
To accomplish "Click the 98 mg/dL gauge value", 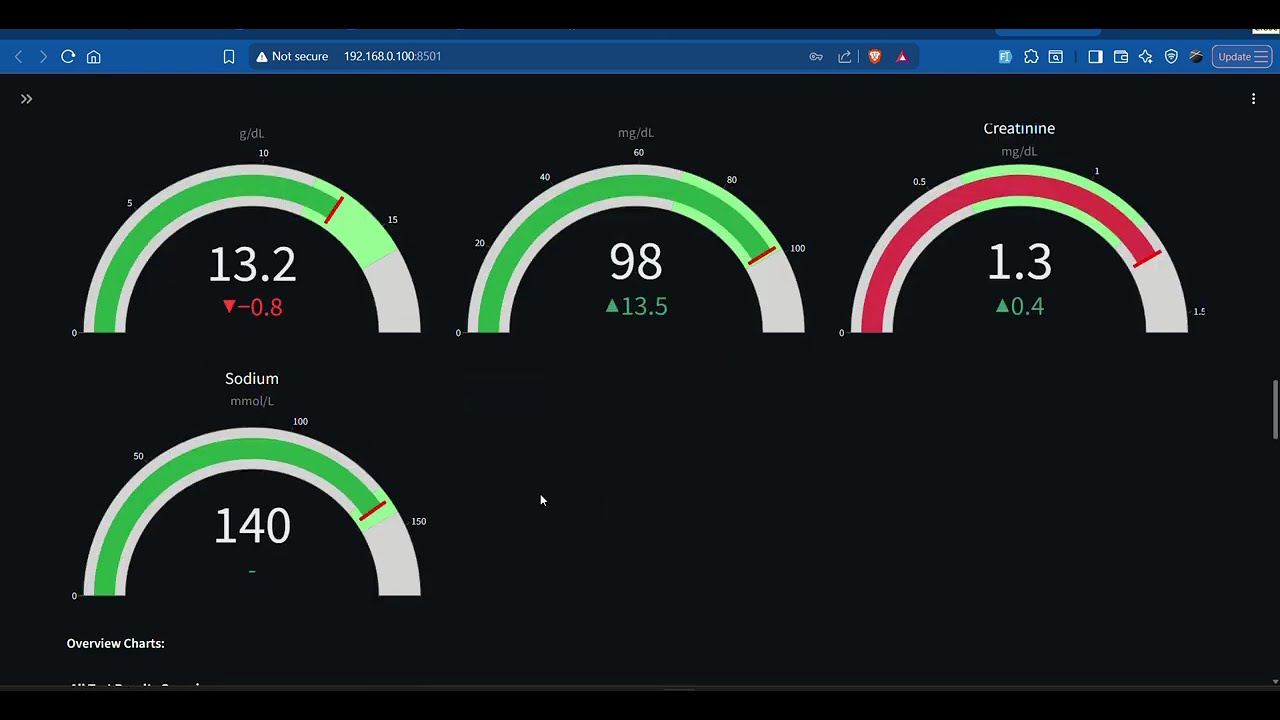I will 636,263.
